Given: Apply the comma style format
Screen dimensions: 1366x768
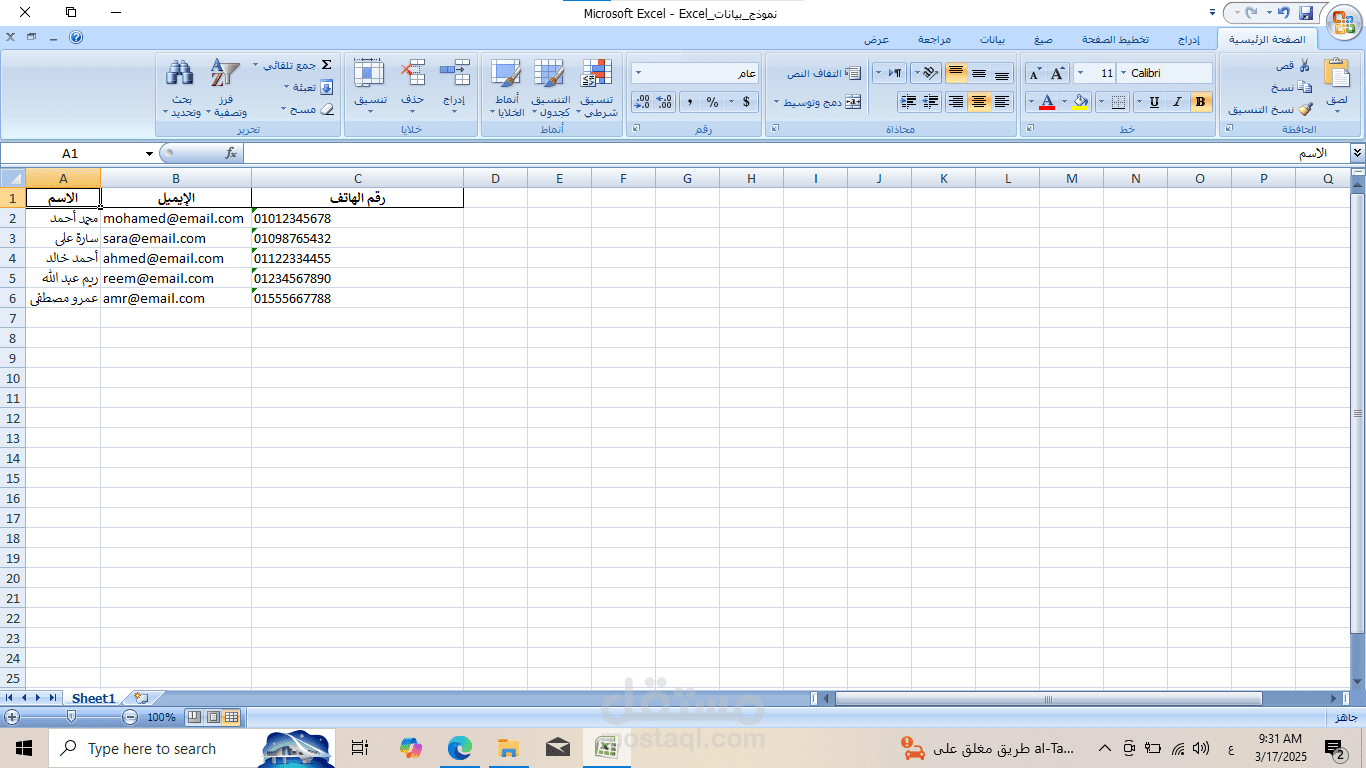Looking at the screenshot, I should [690, 102].
